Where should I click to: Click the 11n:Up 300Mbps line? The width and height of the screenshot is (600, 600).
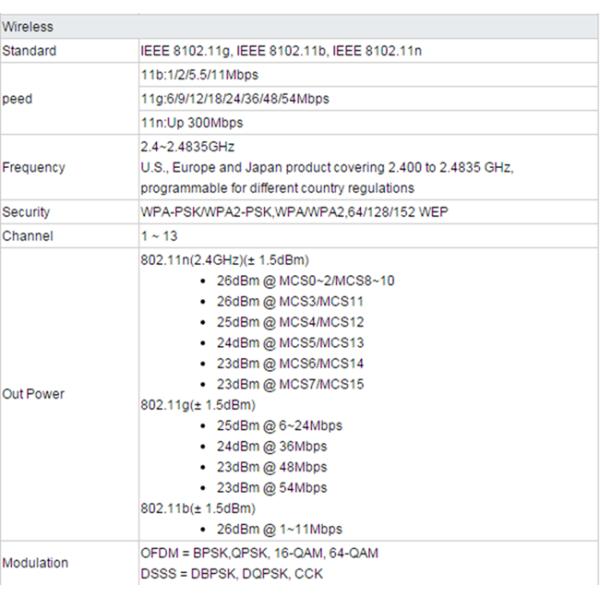click(x=192, y=123)
